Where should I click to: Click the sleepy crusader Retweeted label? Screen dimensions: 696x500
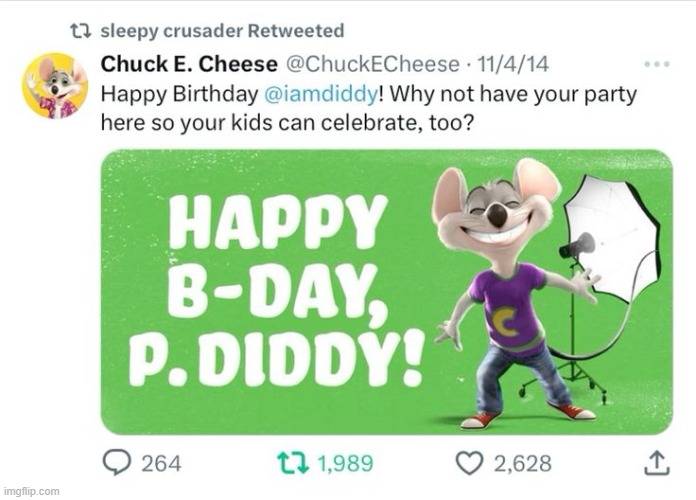[222, 31]
